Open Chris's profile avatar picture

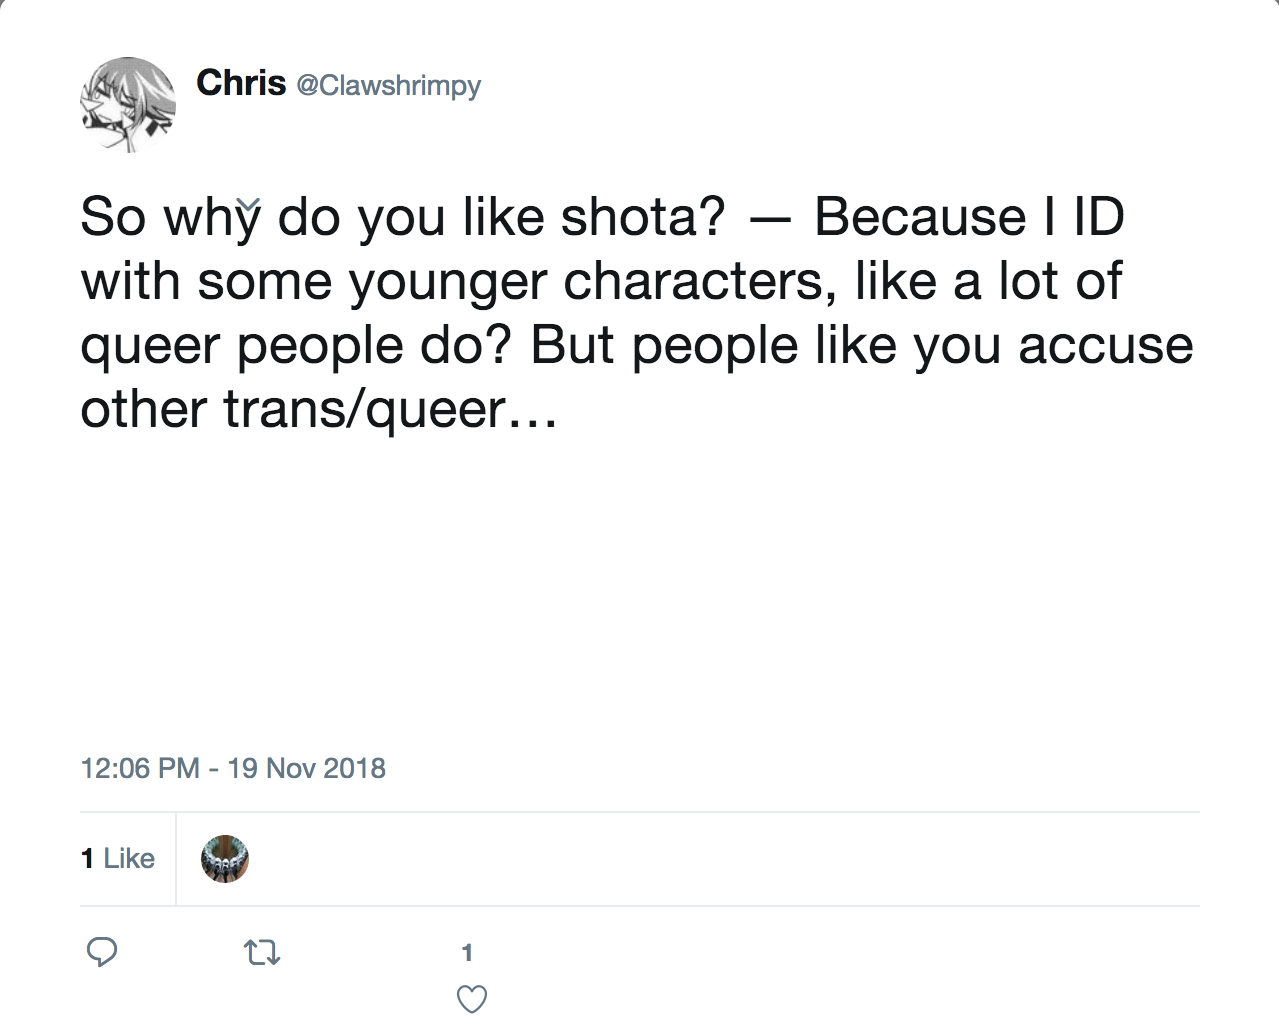[x=128, y=105]
